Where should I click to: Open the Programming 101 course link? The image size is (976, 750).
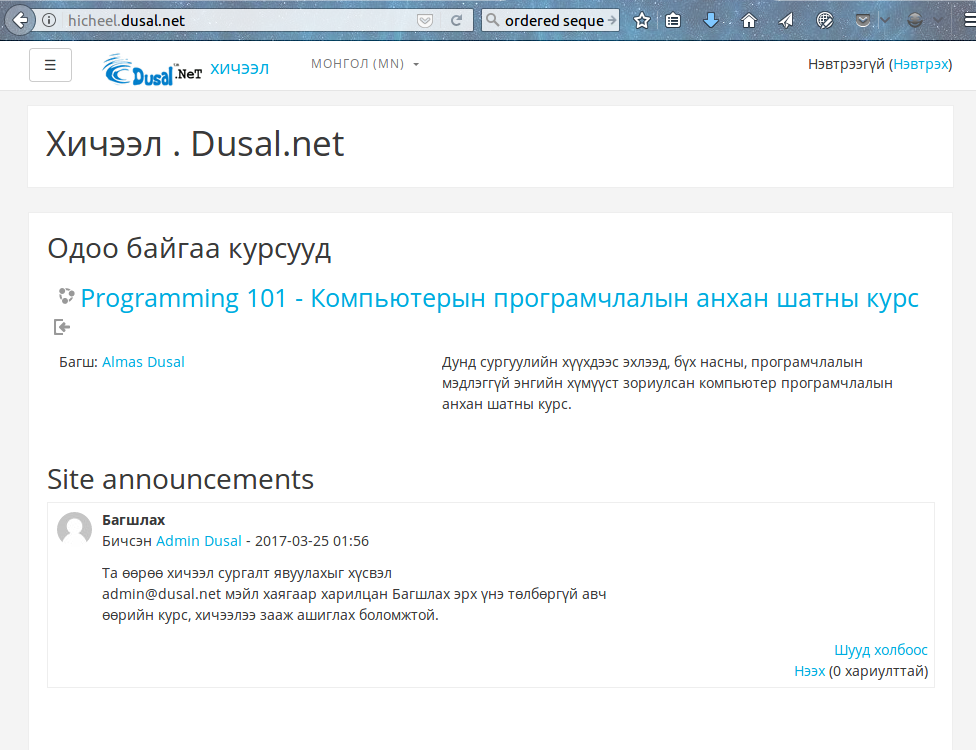tap(499, 298)
